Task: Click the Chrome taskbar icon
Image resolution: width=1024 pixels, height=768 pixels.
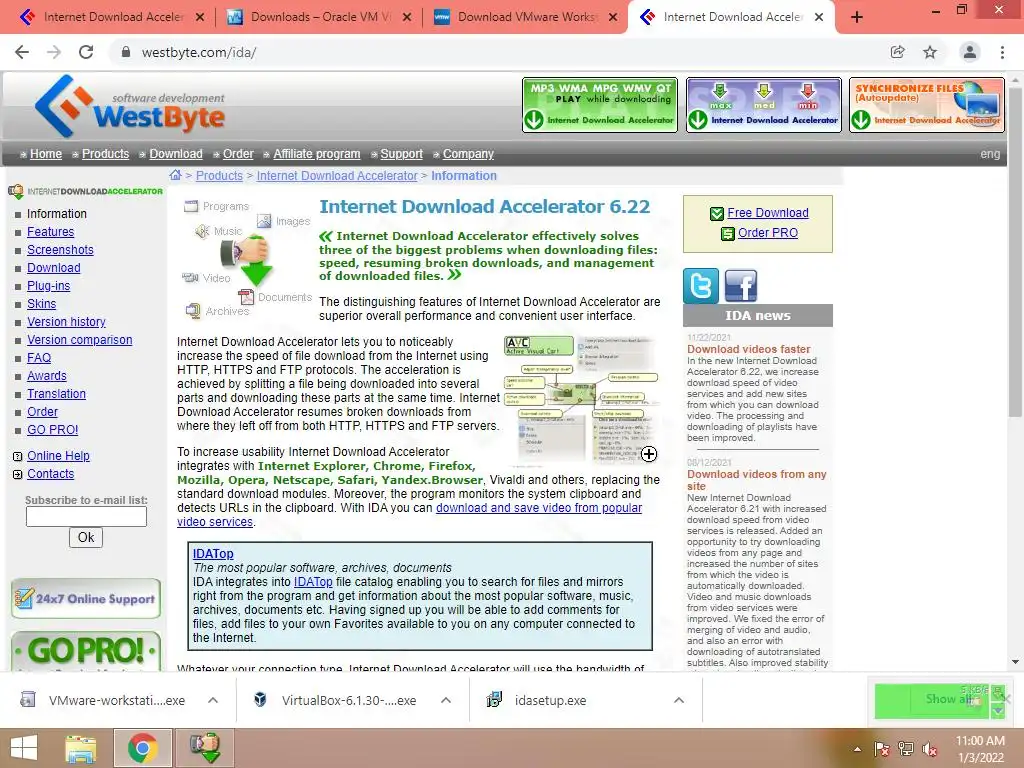Action: (143, 748)
